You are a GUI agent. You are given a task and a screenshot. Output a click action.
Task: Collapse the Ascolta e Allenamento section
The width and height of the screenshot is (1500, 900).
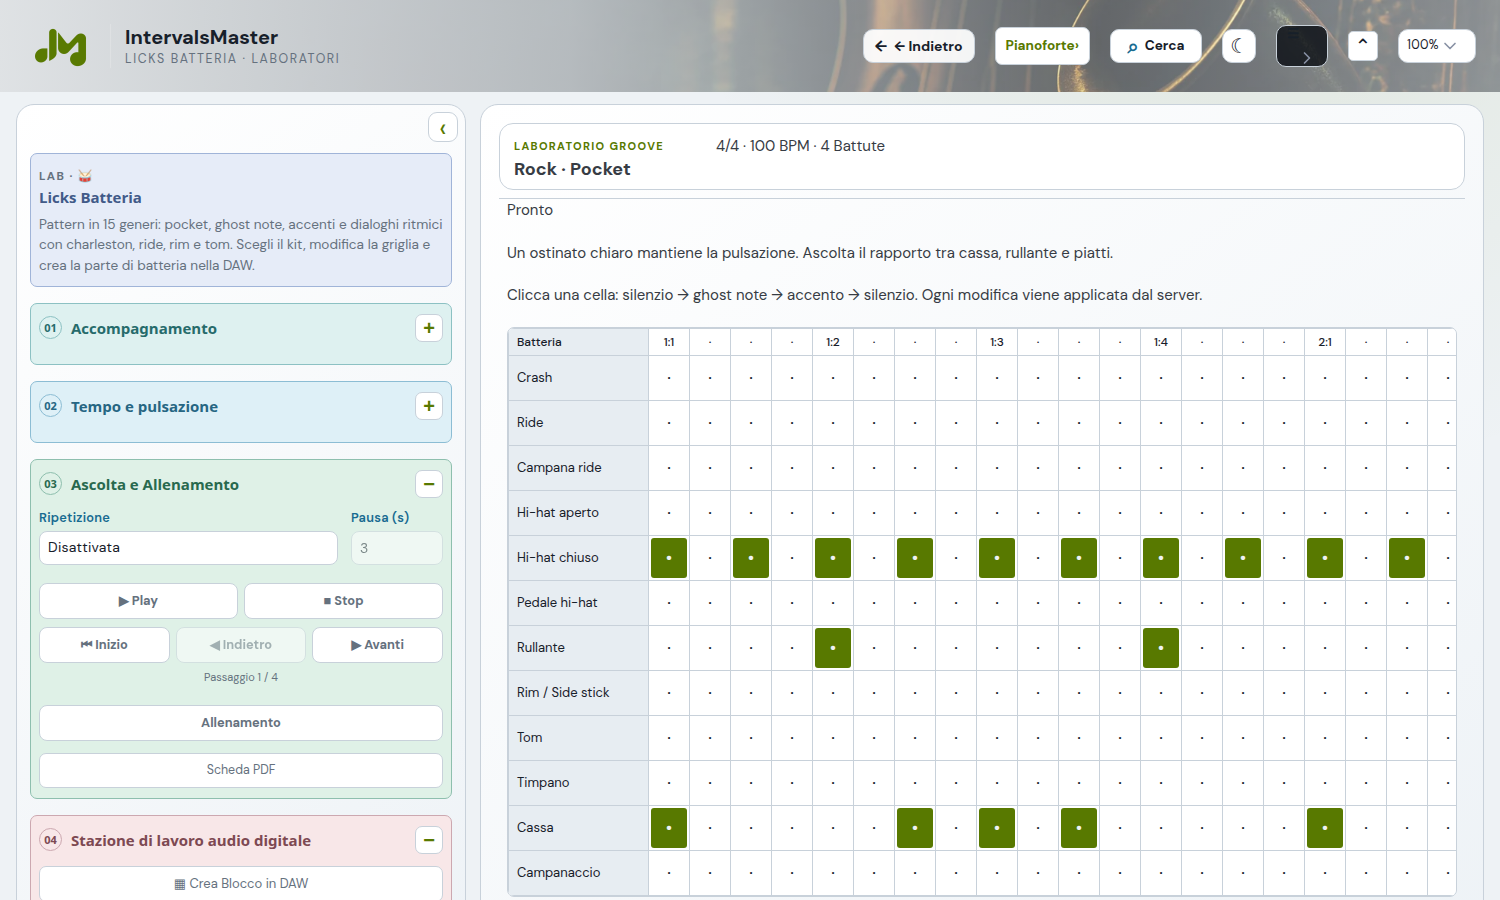[x=429, y=484]
